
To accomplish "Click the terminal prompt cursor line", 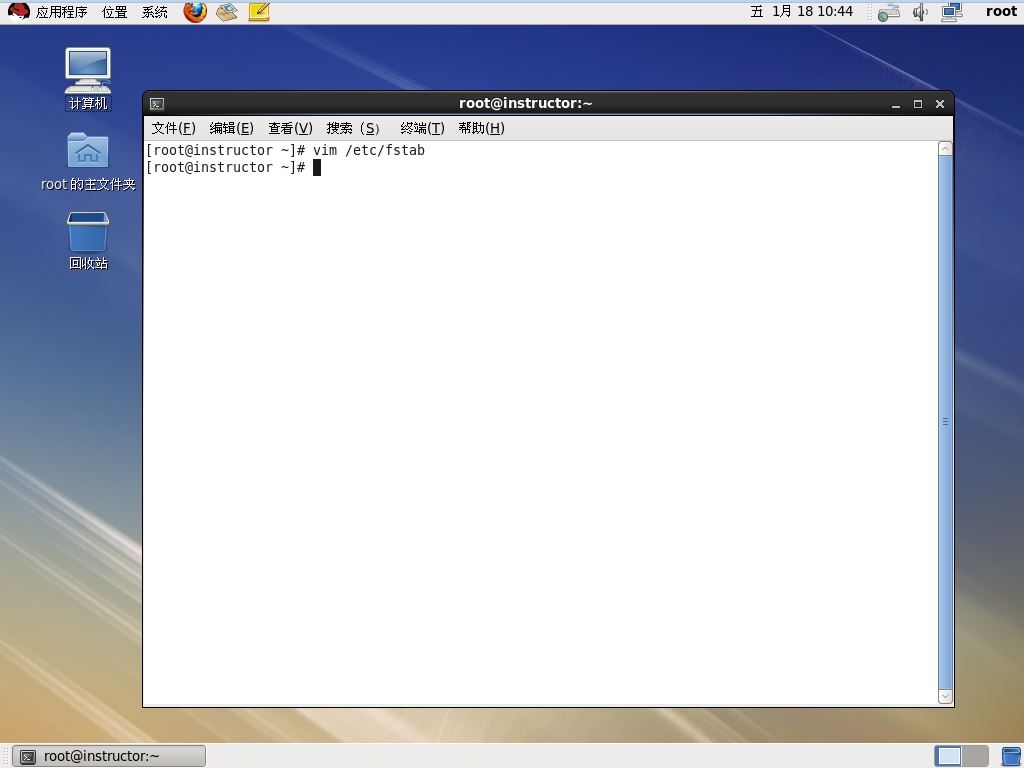I will point(233,167).
